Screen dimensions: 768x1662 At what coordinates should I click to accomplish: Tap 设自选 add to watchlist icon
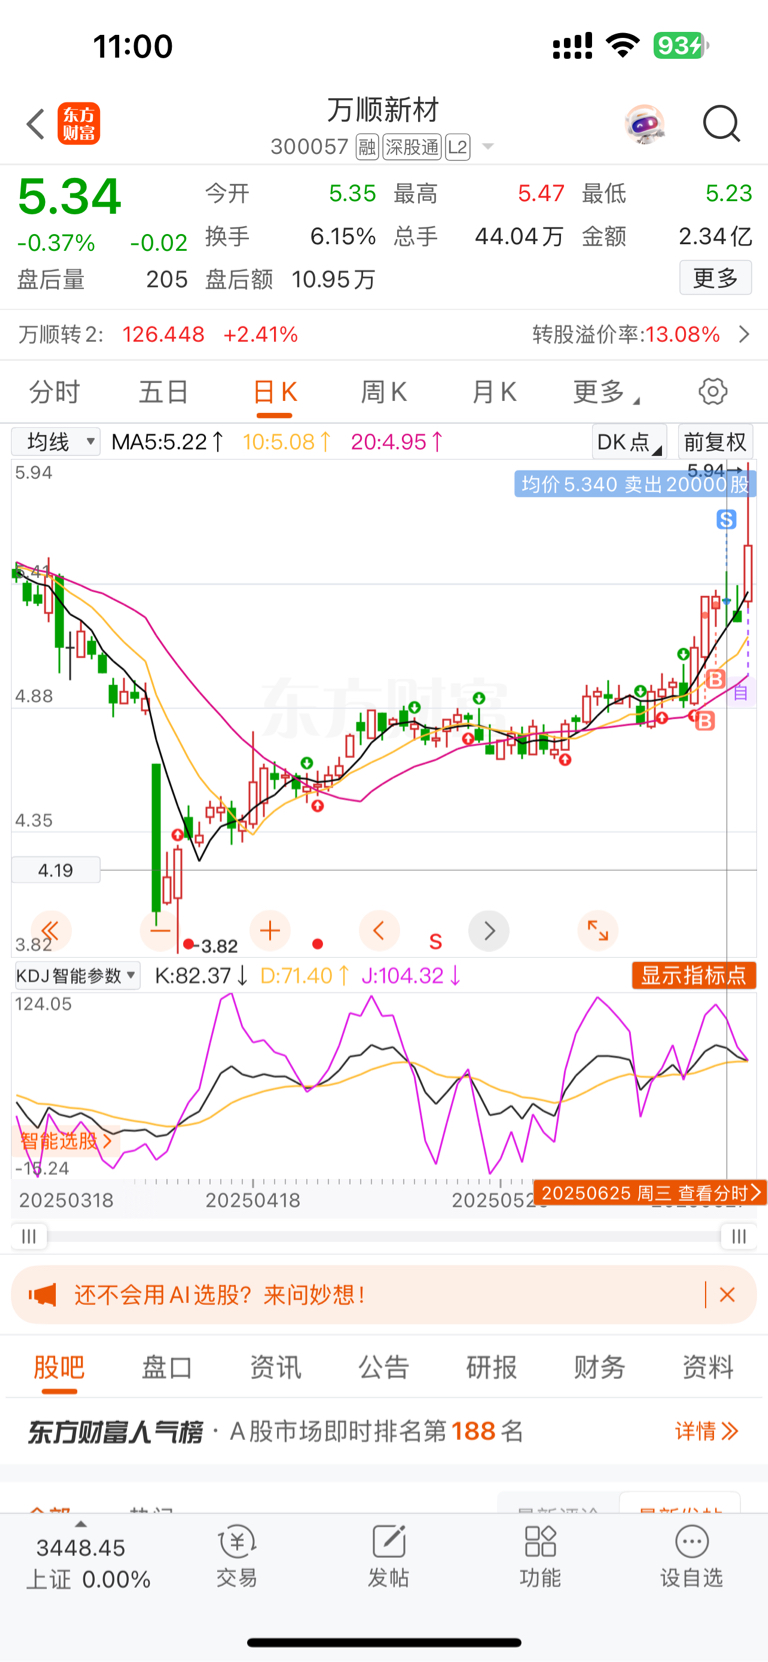click(691, 1557)
